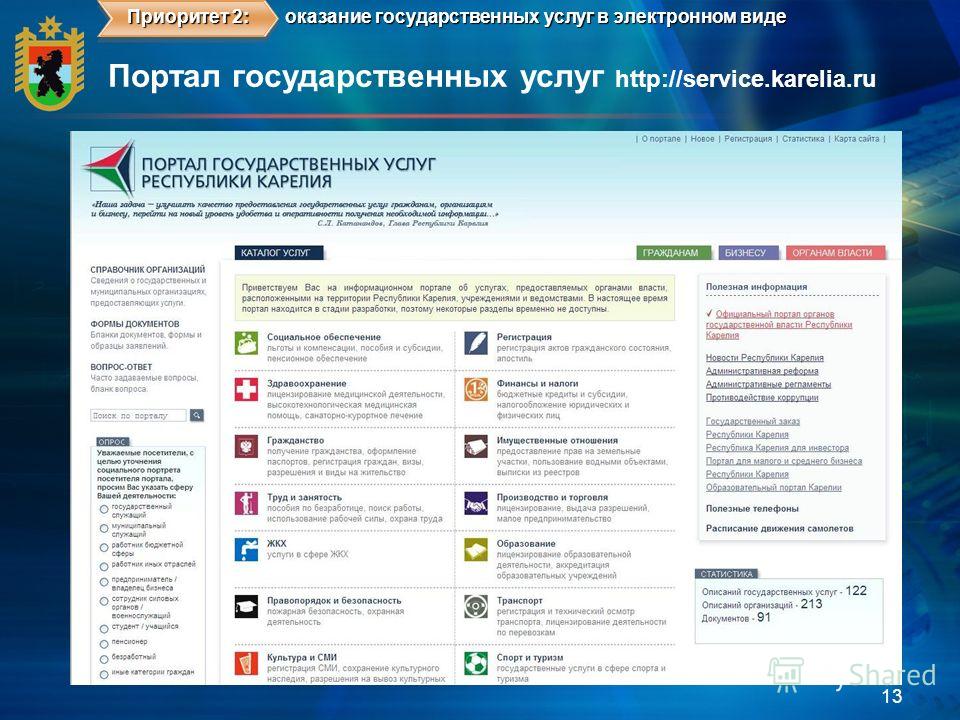
Task: Open the Труд и занятость category title
Action: pyautogui.click(x=304, y=497)
